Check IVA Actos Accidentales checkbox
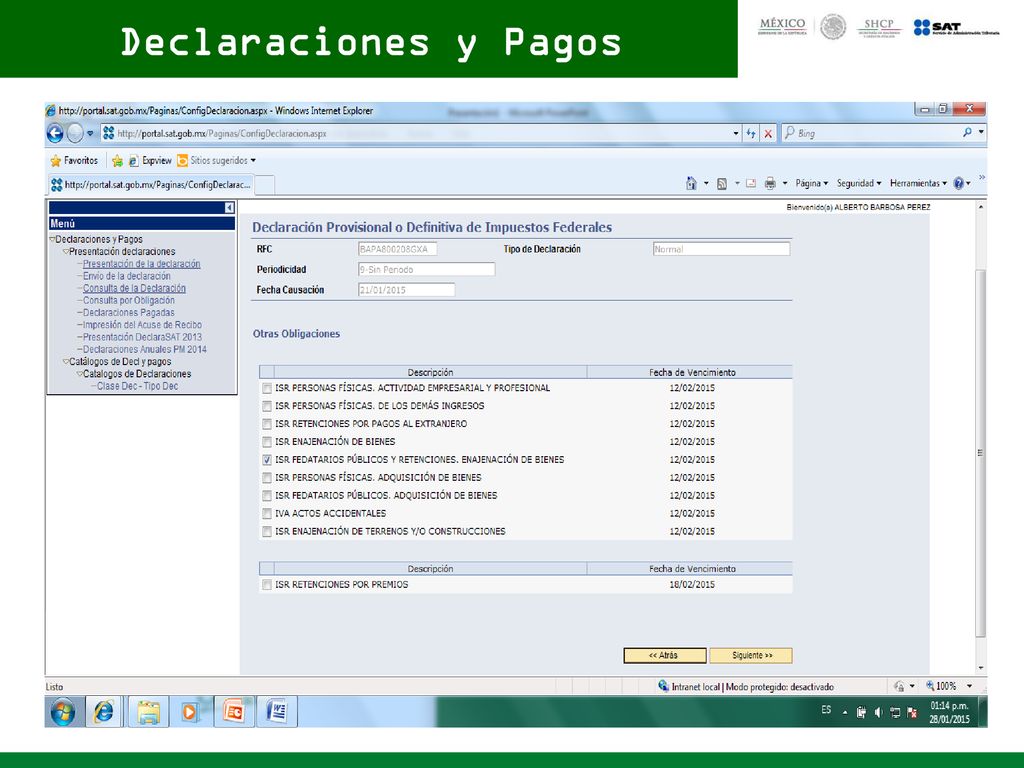 tap(266, 514)
